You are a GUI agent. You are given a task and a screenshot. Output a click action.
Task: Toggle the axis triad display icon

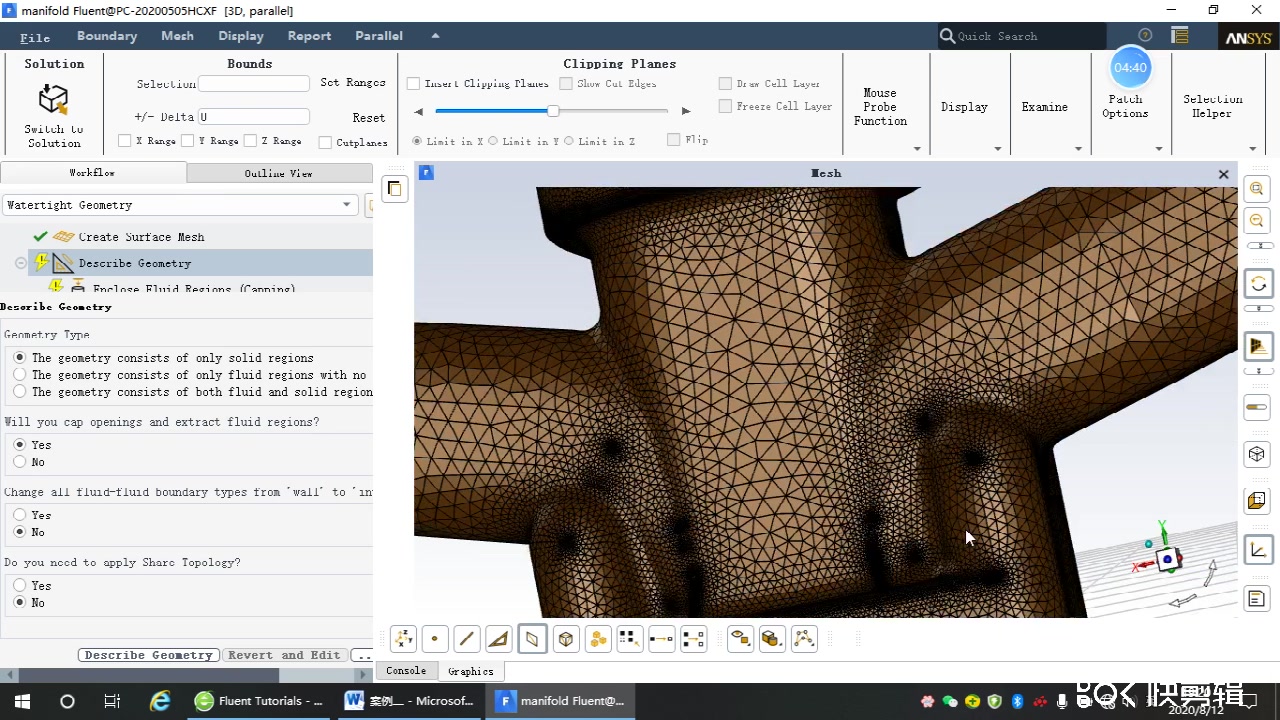1257,549
